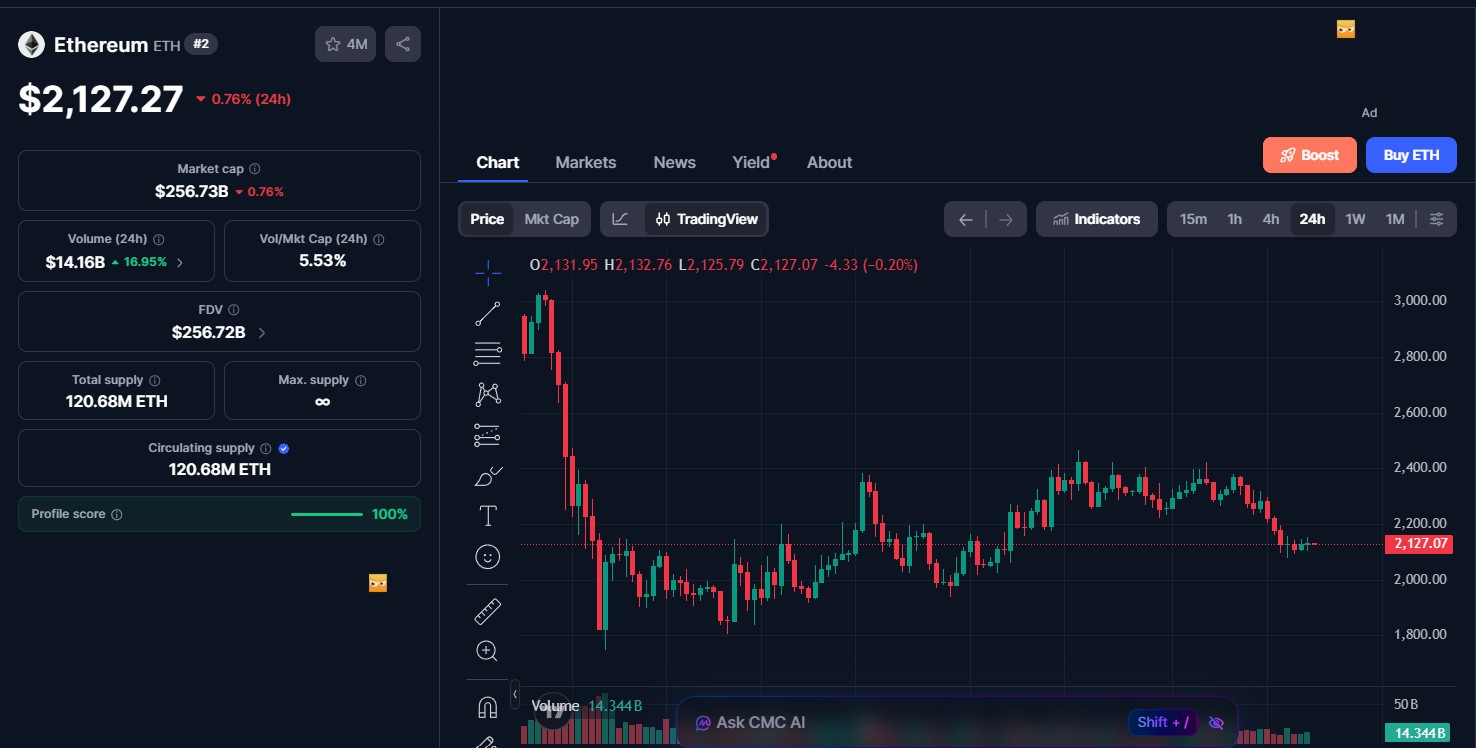Viewport: 1476px width, 748px height.
Task: Set chart interval to 24h
Action: 1312,219
